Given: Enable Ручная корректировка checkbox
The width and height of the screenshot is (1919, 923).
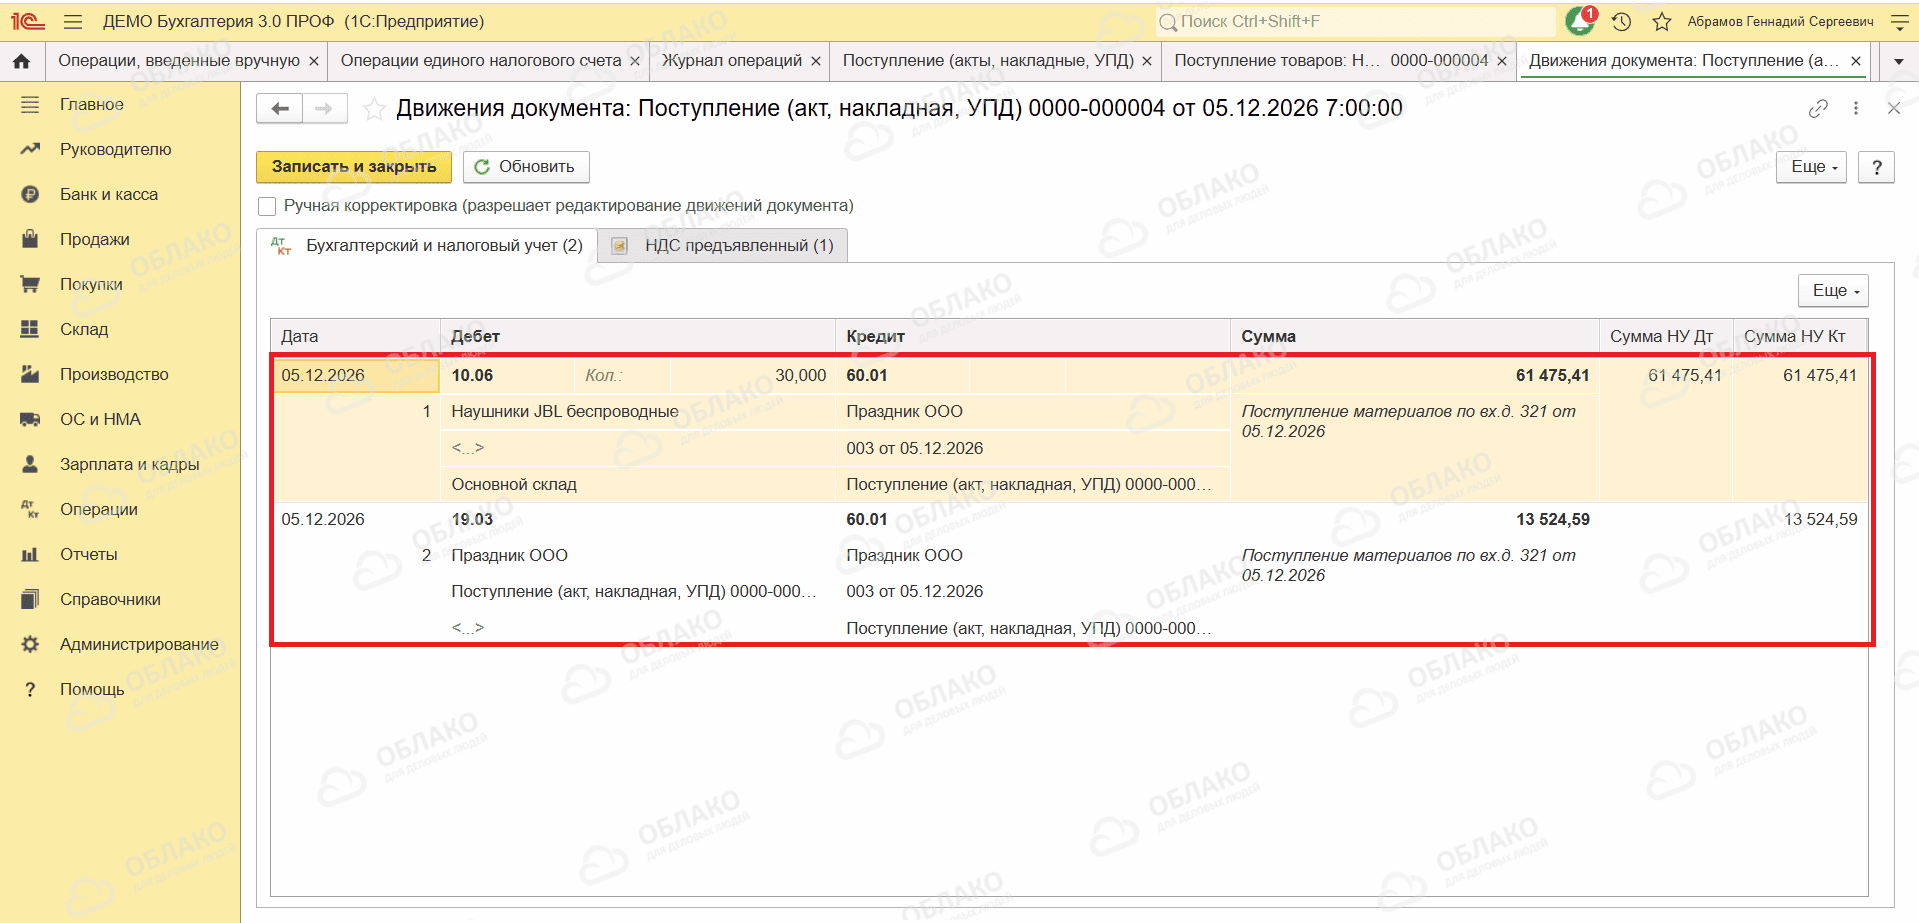Looking at the screenshot, I should tap(267, 206).
